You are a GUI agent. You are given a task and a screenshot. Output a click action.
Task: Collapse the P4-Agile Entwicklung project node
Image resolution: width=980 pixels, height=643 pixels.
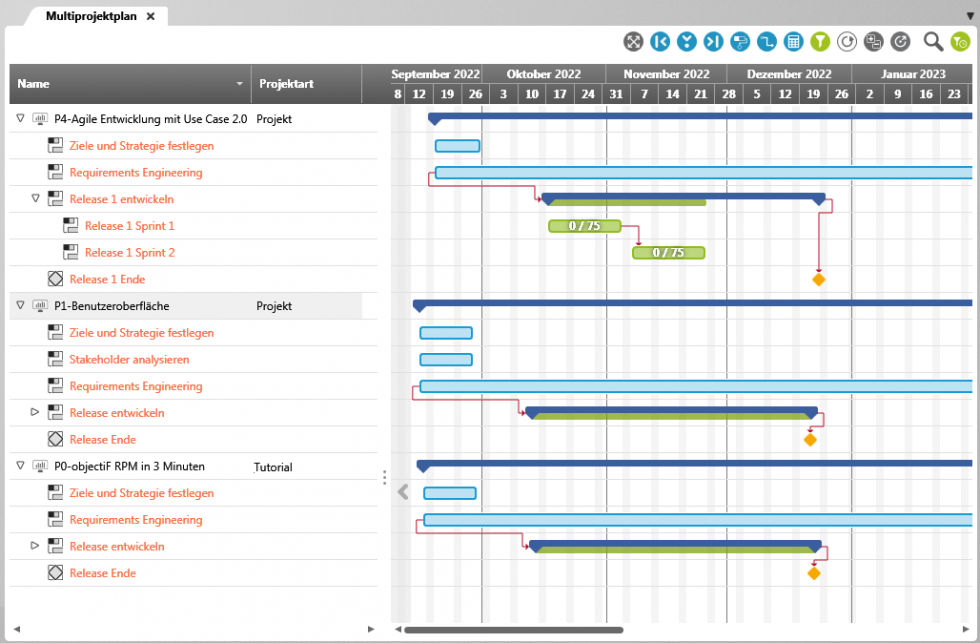pos(19,118)
